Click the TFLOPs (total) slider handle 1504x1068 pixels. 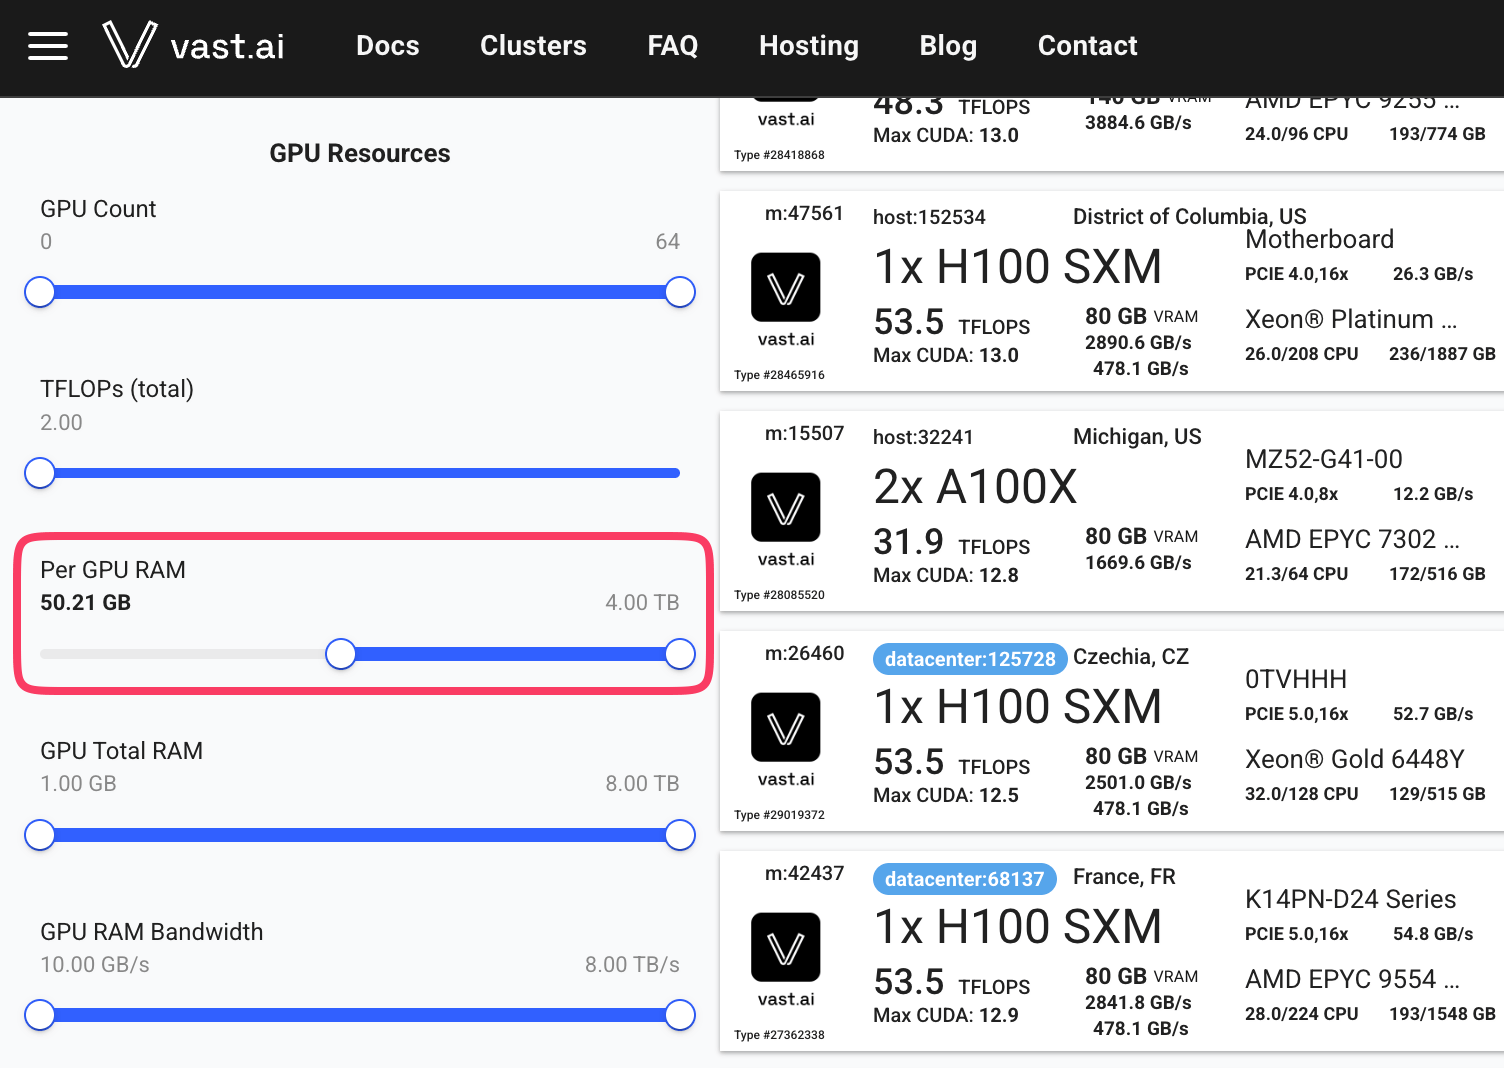tap(40, 473)
